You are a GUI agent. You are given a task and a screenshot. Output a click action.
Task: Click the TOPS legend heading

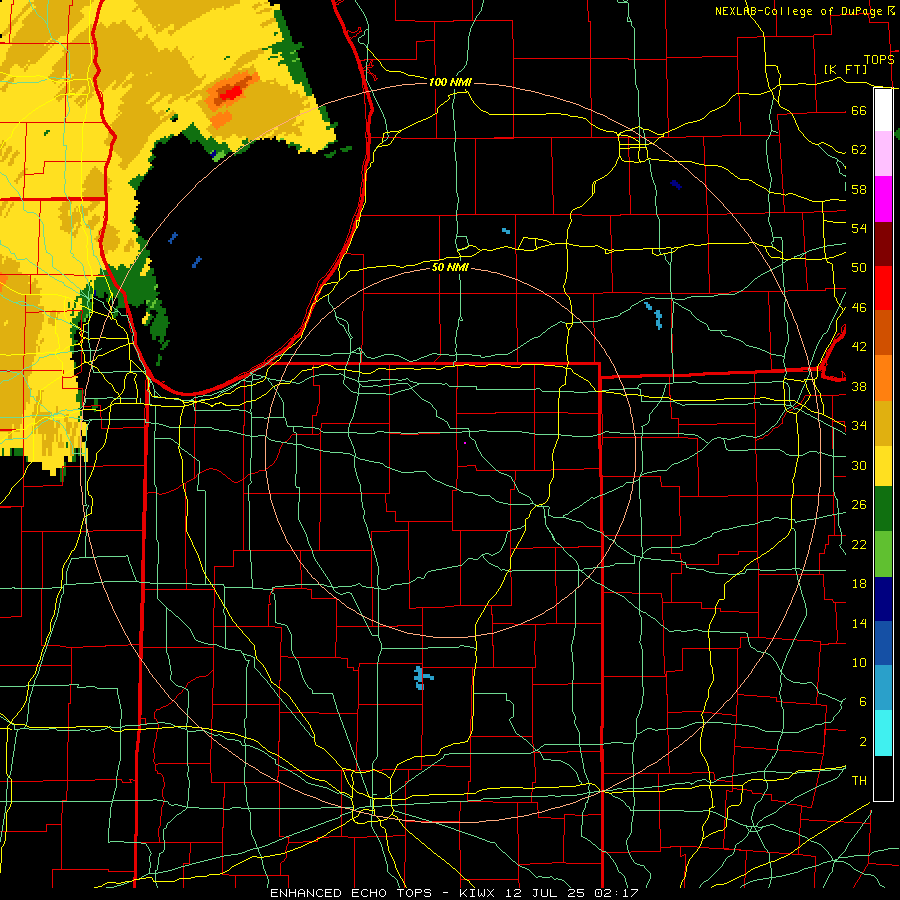pyautogui.click(x=879, y=59)
